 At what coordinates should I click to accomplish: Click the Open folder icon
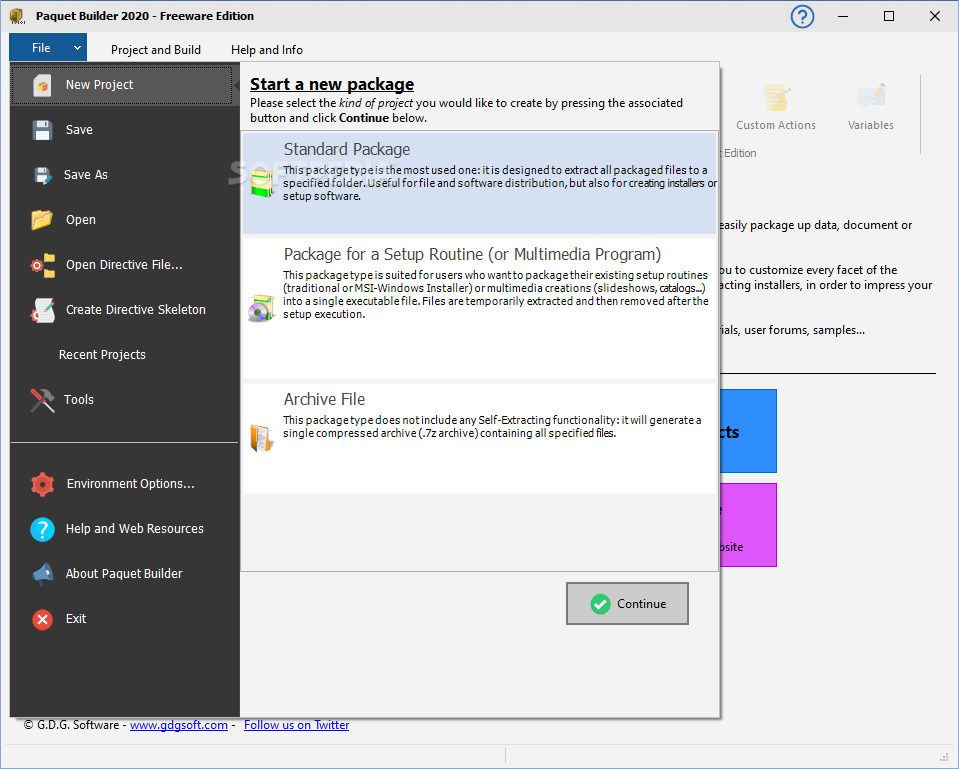[42, 220]
